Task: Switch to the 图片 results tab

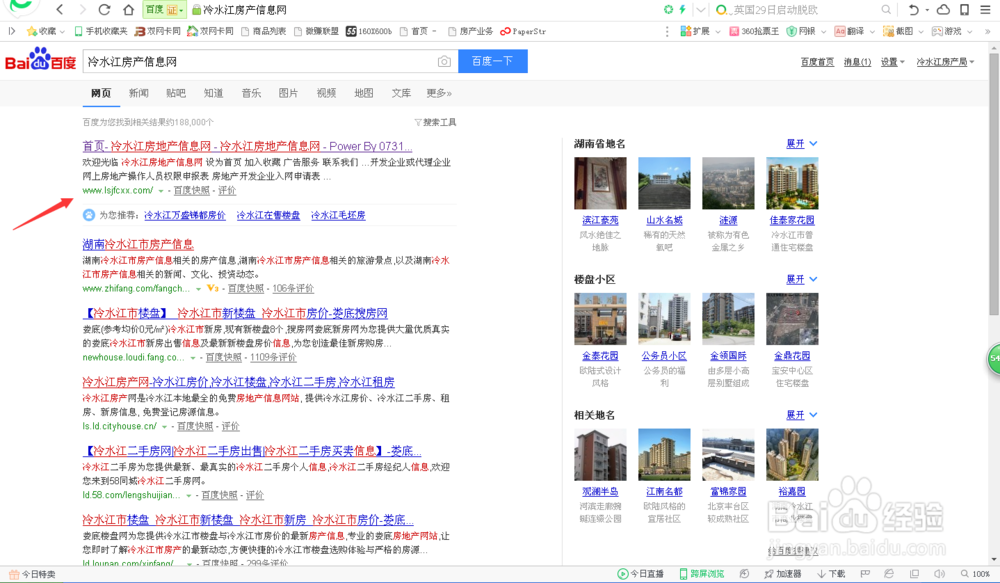Action: pos(288,92)
